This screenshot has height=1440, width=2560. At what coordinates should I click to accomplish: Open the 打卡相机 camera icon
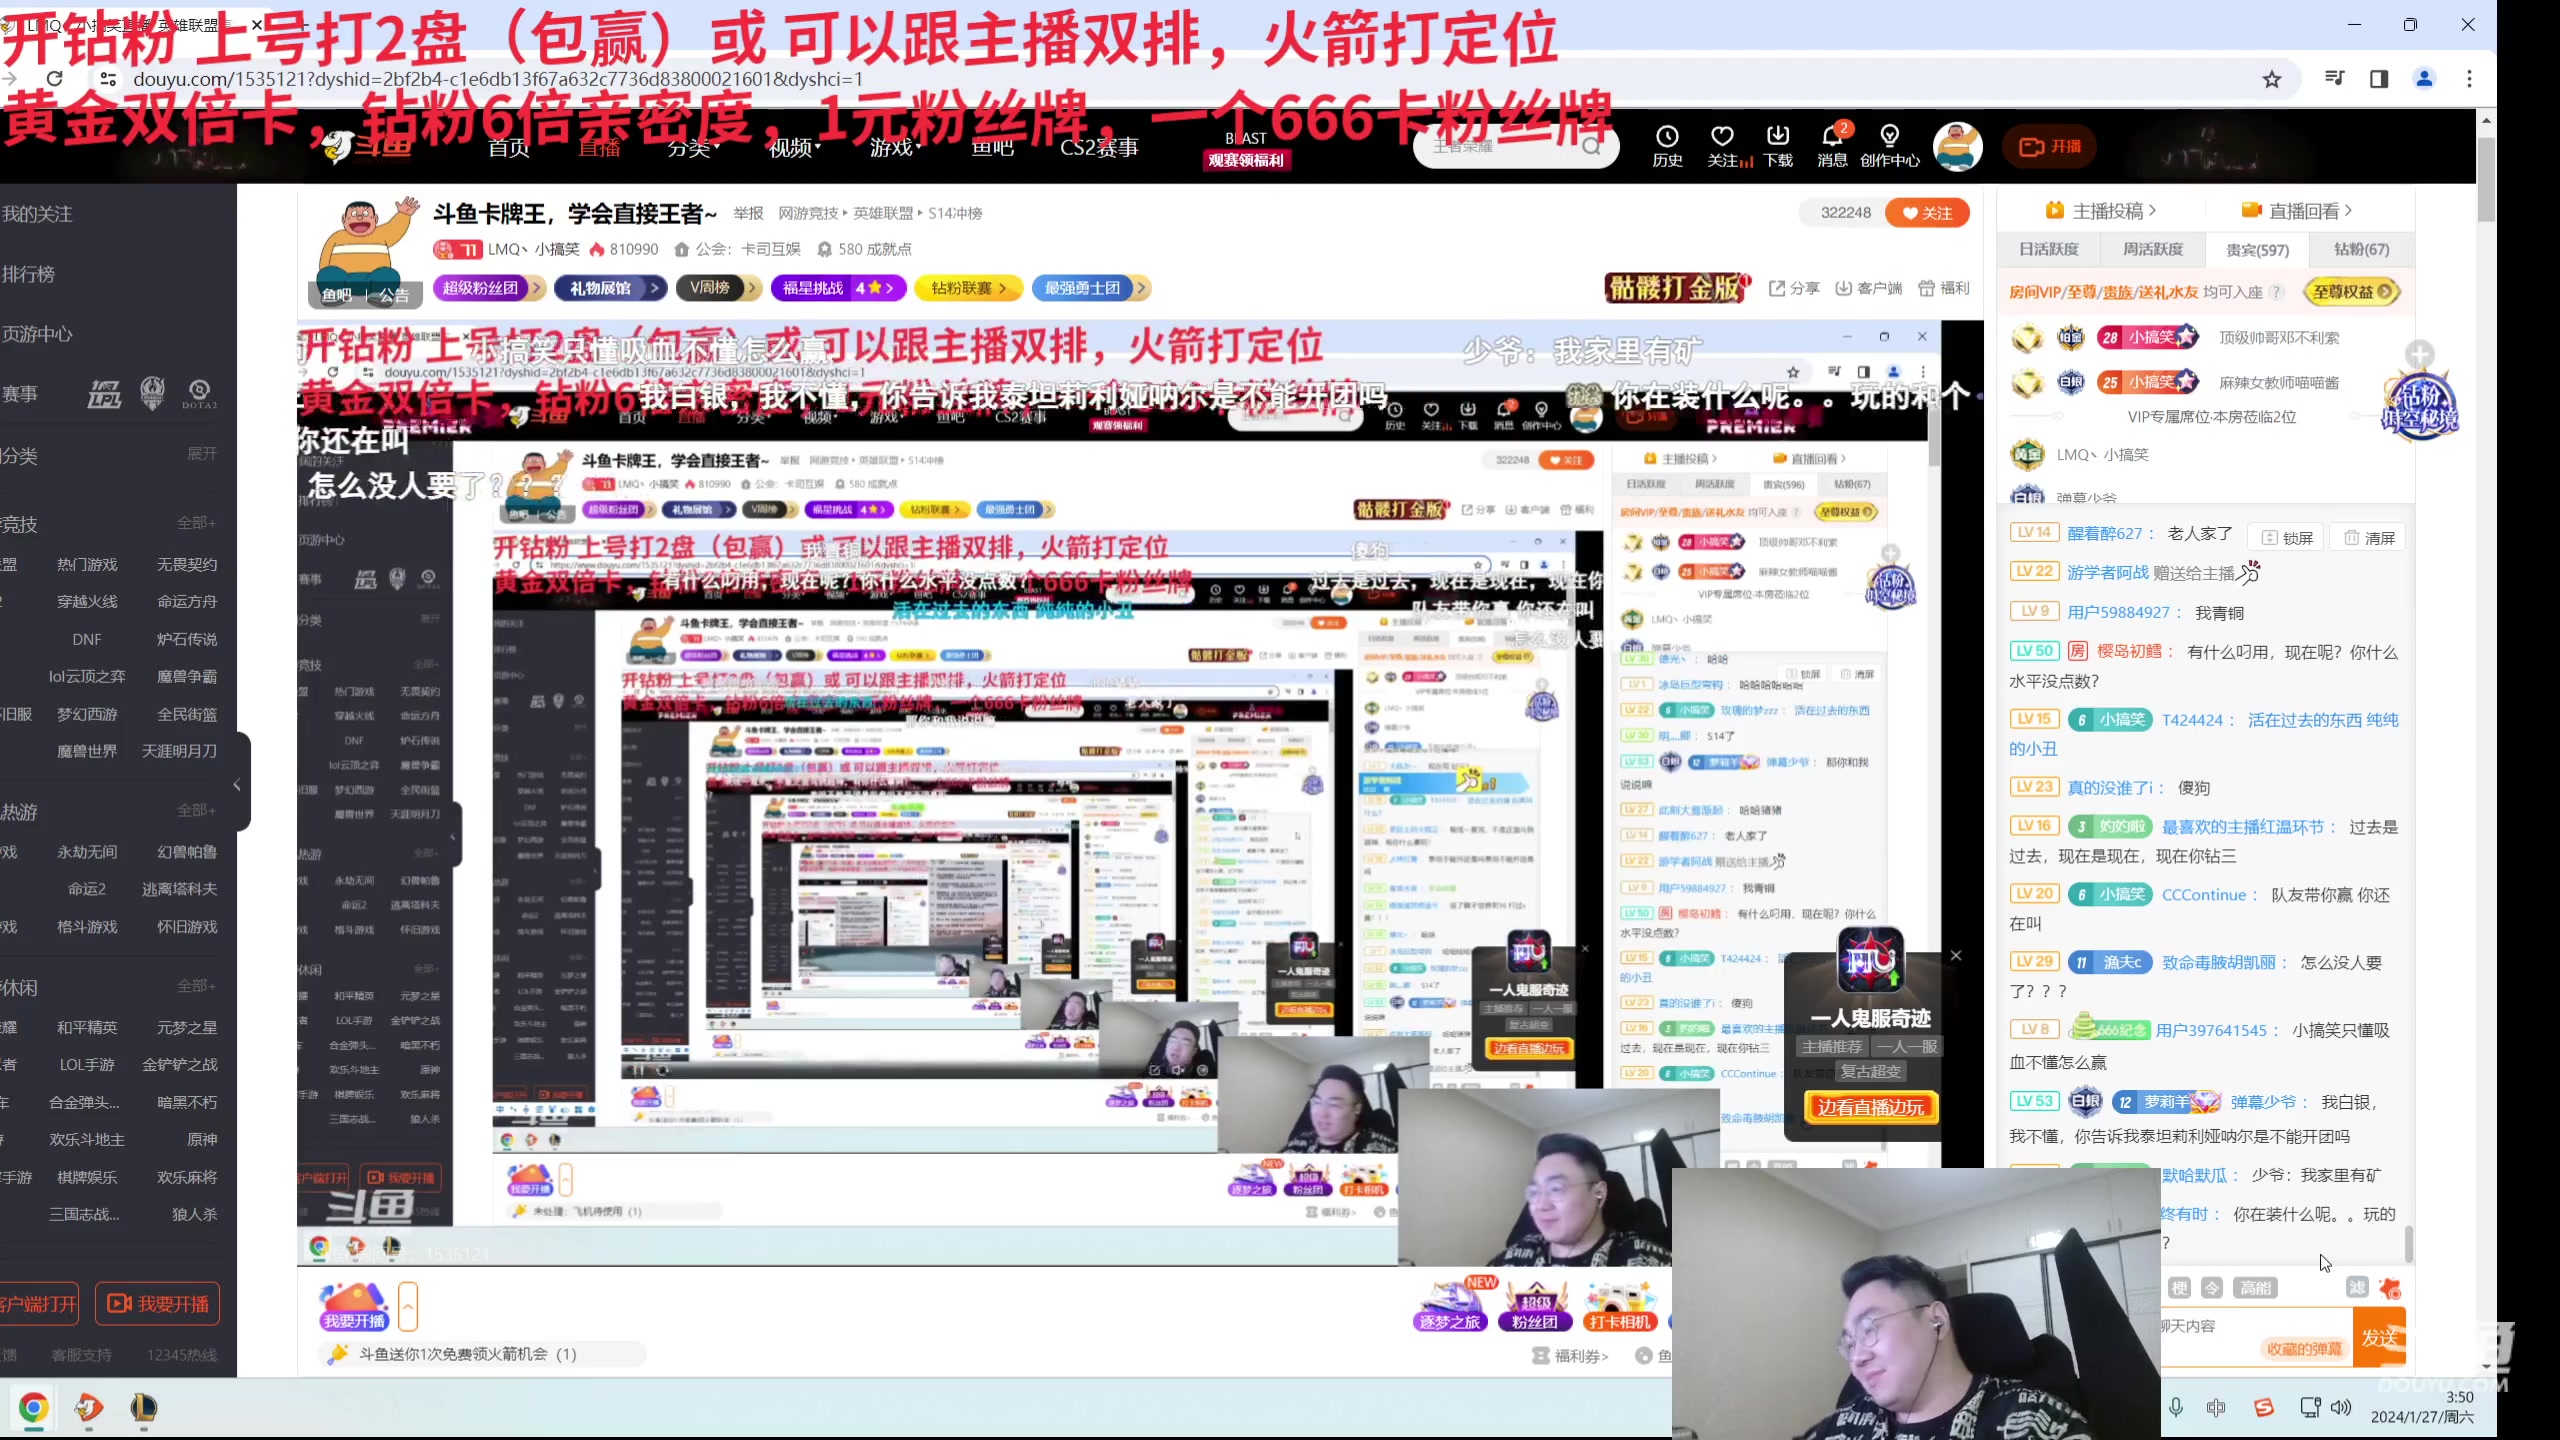click(x=1619, y=1304)
